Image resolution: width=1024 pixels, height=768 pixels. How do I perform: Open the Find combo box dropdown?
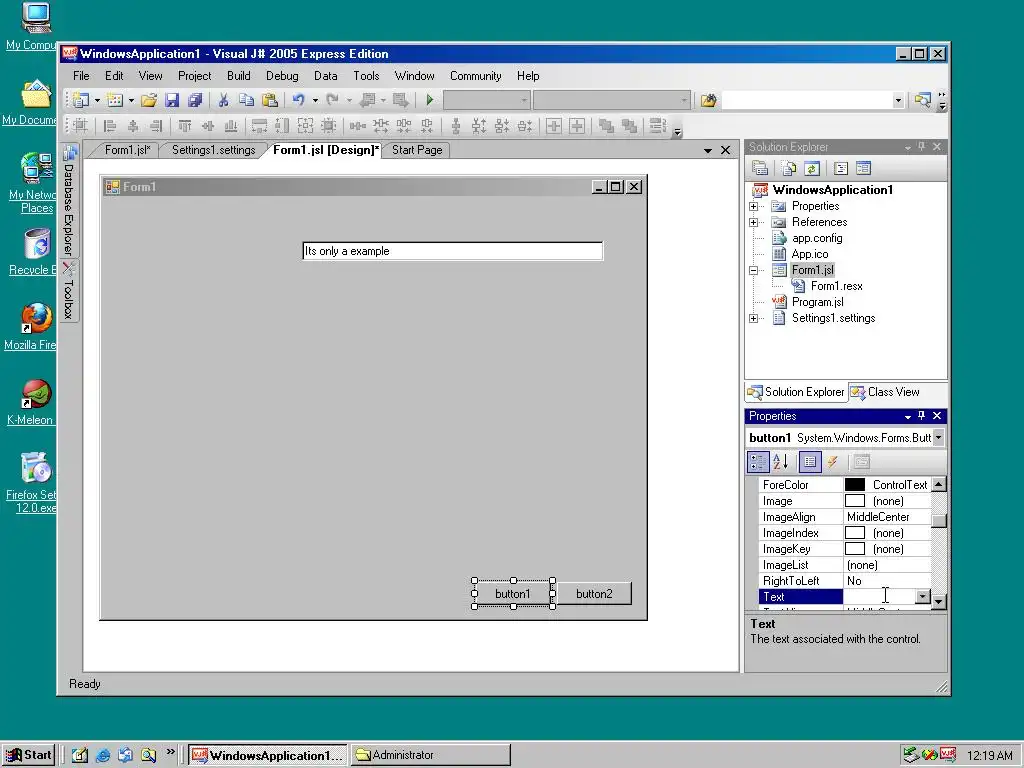tap(898, 100)
